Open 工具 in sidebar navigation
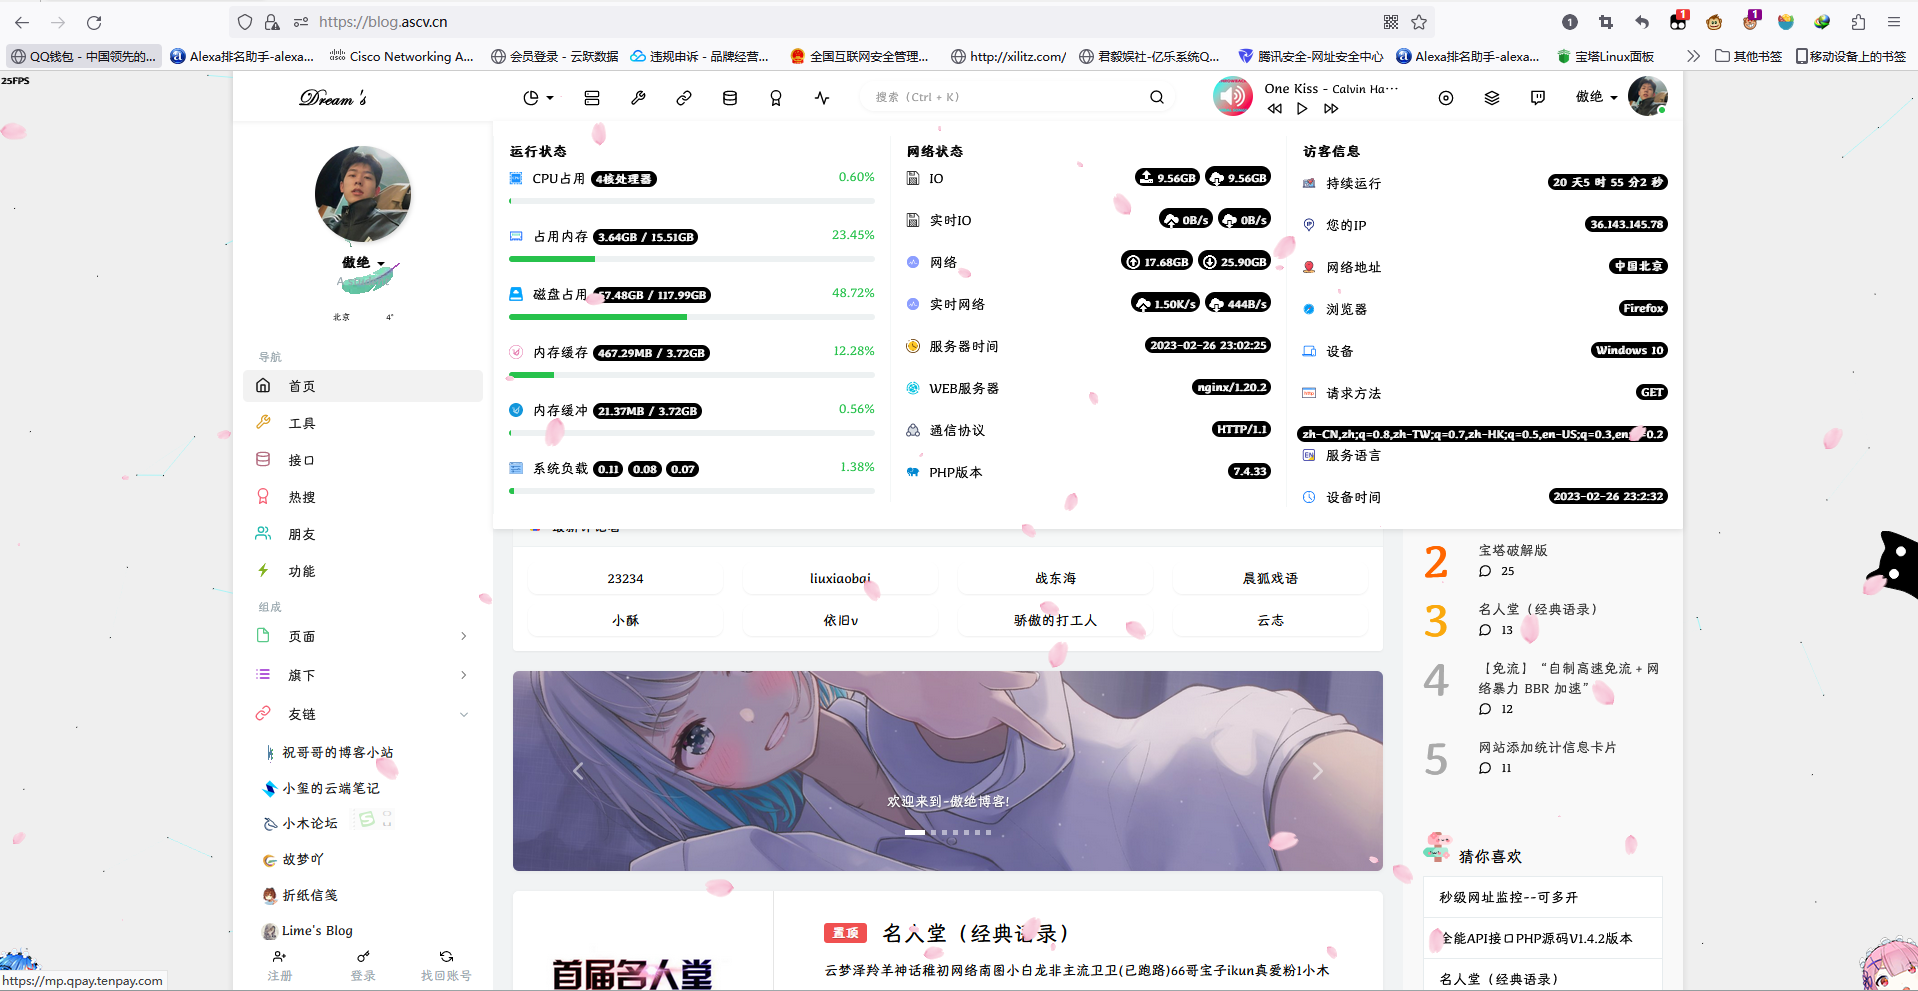 [x=363, y=423]
